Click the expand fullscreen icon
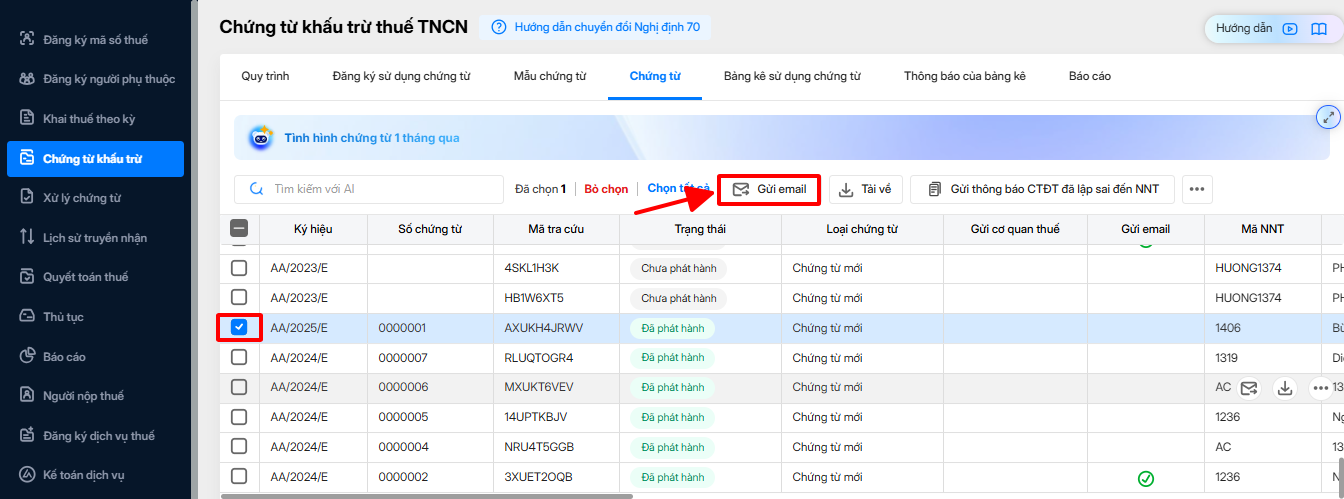The width and height of the screenshot is (1344, 499). pos(1328,118)
